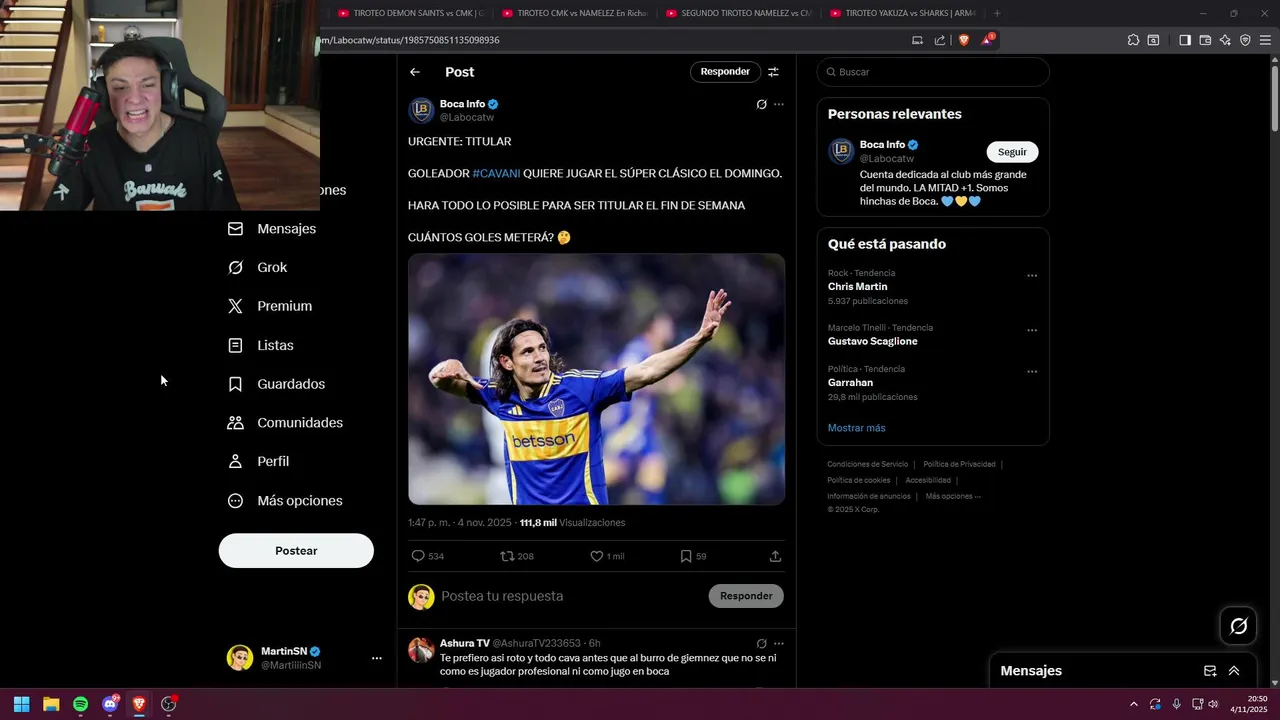The width and height of the screenshot is (1280, 720).
Task: Click the Boca Info avatar on the post
Action: point(421,110)
